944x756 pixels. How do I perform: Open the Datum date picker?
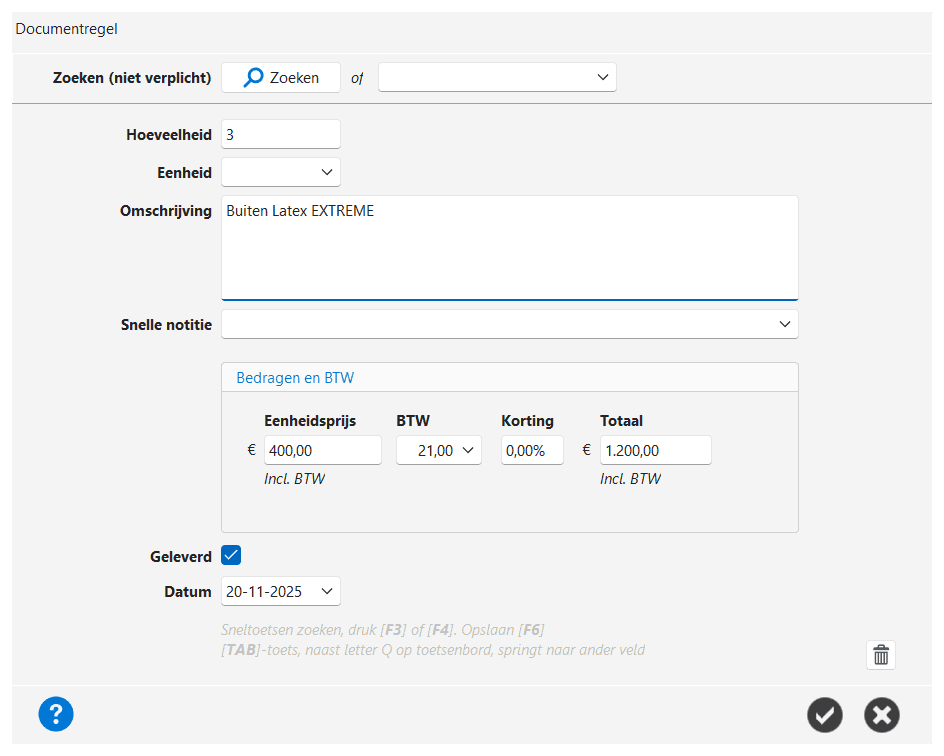click(x=281, y=592)
